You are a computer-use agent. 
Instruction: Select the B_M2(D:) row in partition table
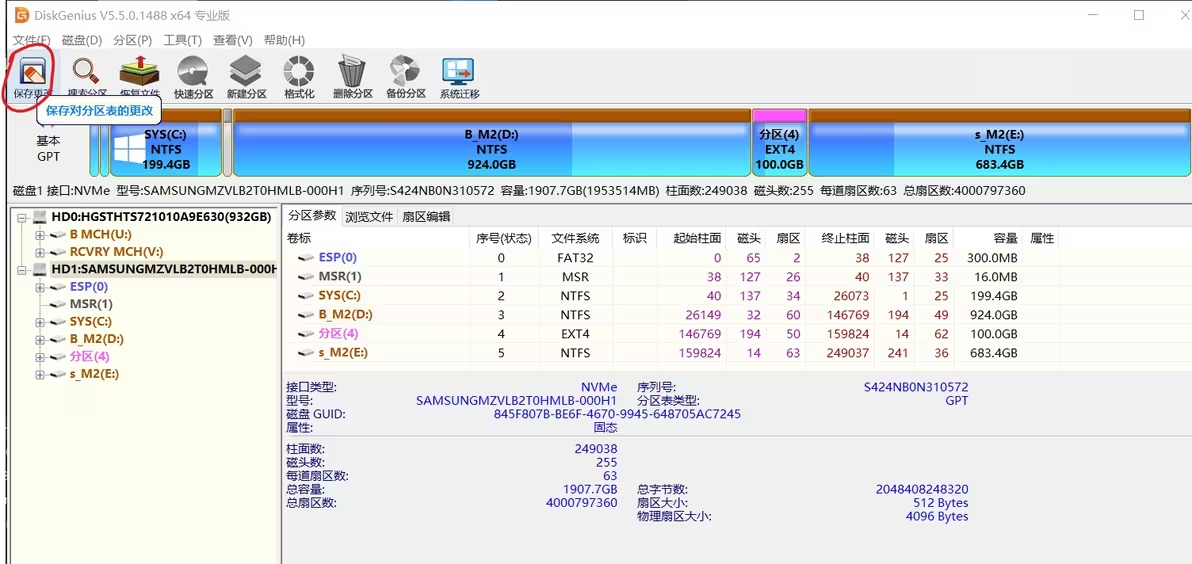pos(669,315)
